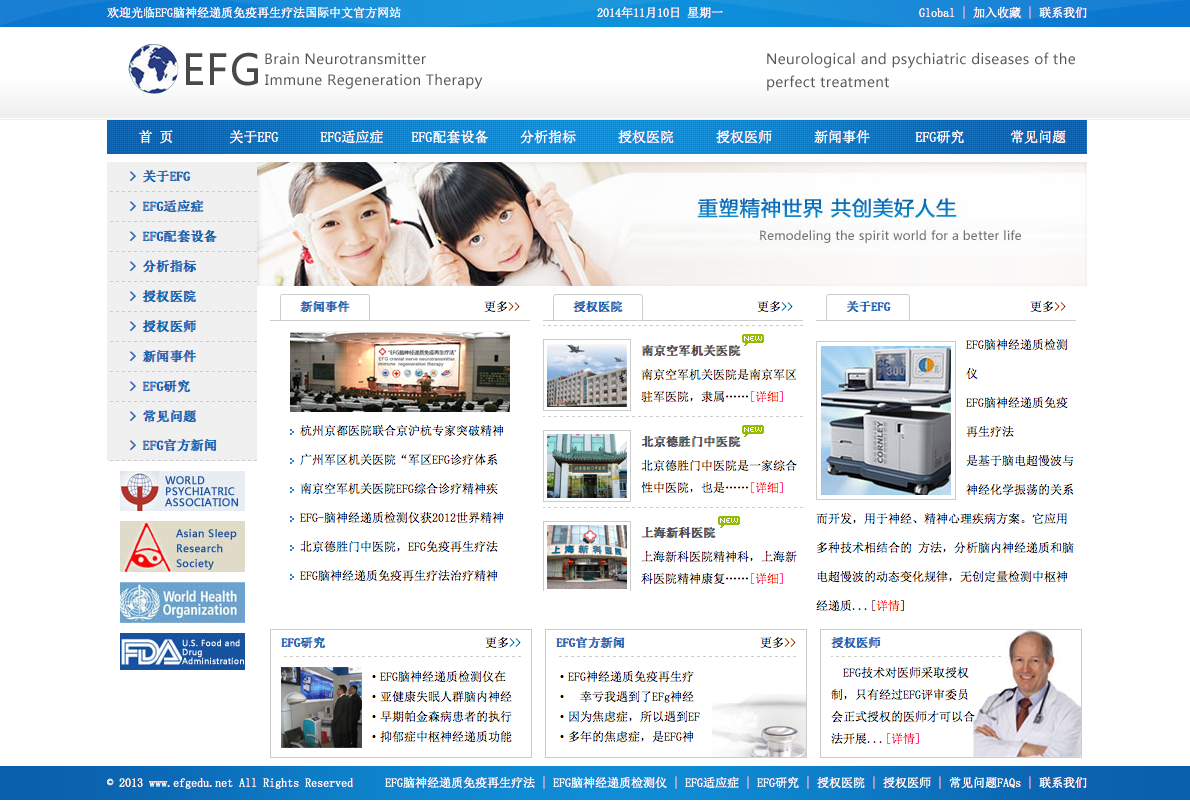1190x802 pixels.
Task: Click the FDA logo banner
Action: 182,652
